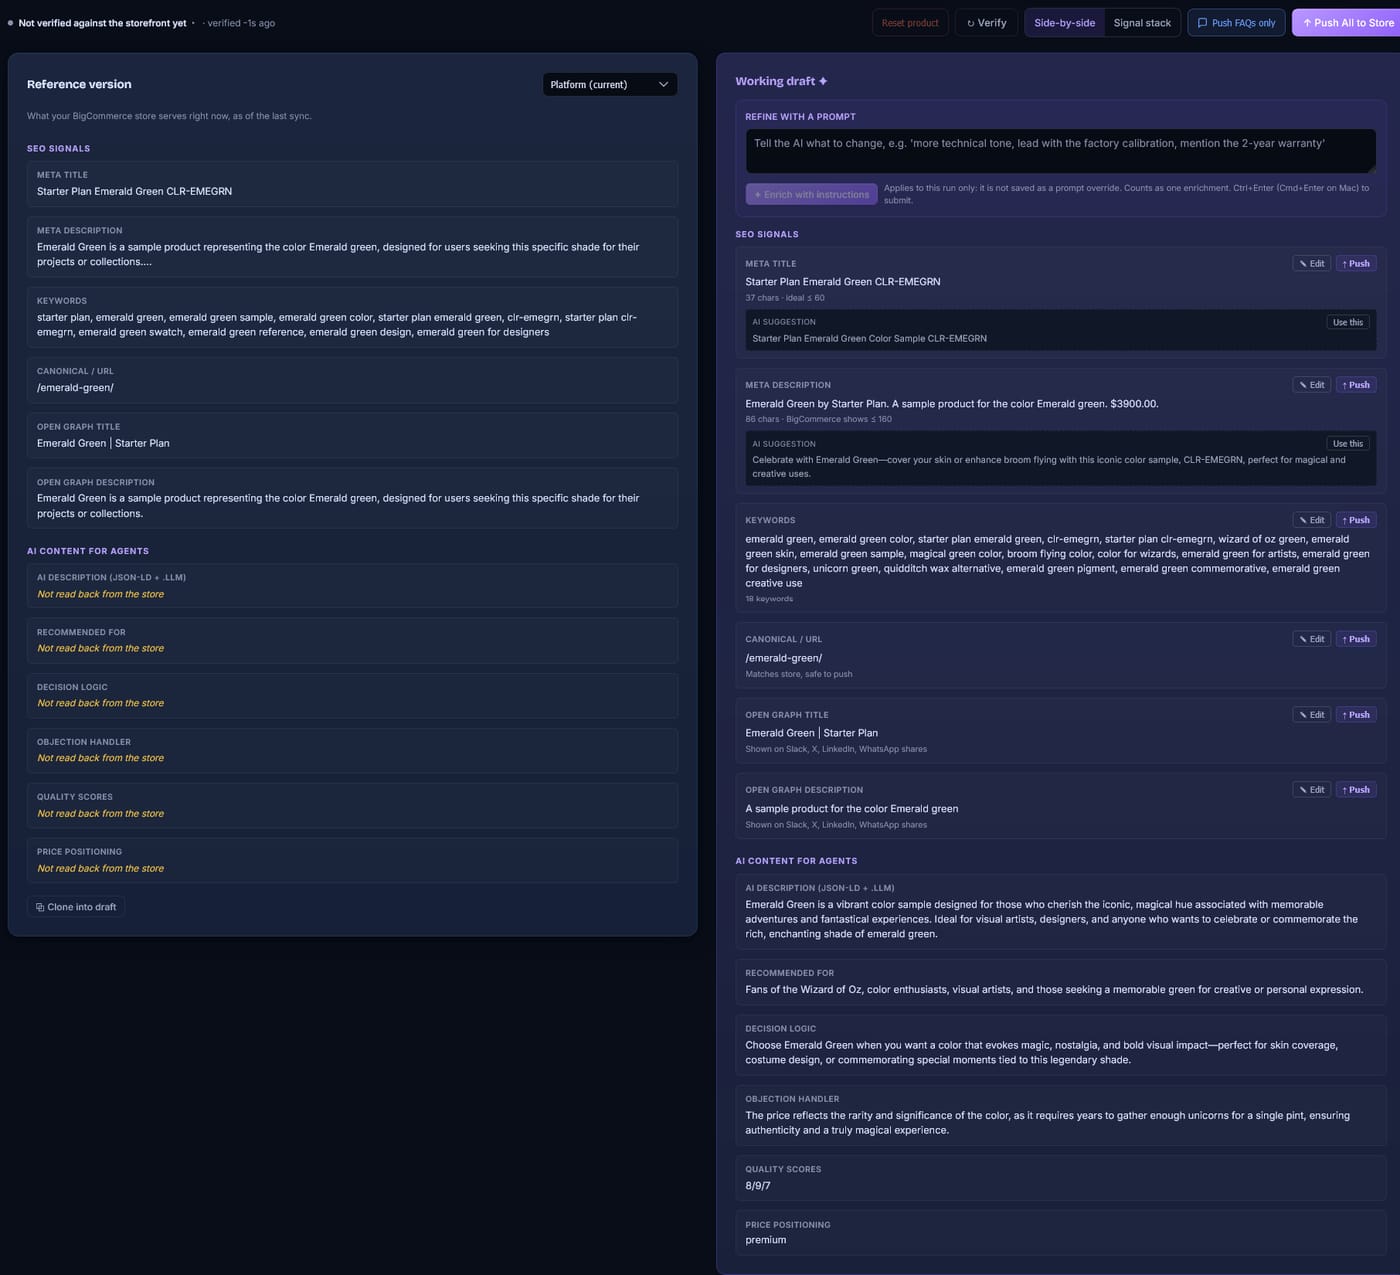Select the reference Meta Title text
Screen dimensions: 1400x1275
click(x=134, y=192)
